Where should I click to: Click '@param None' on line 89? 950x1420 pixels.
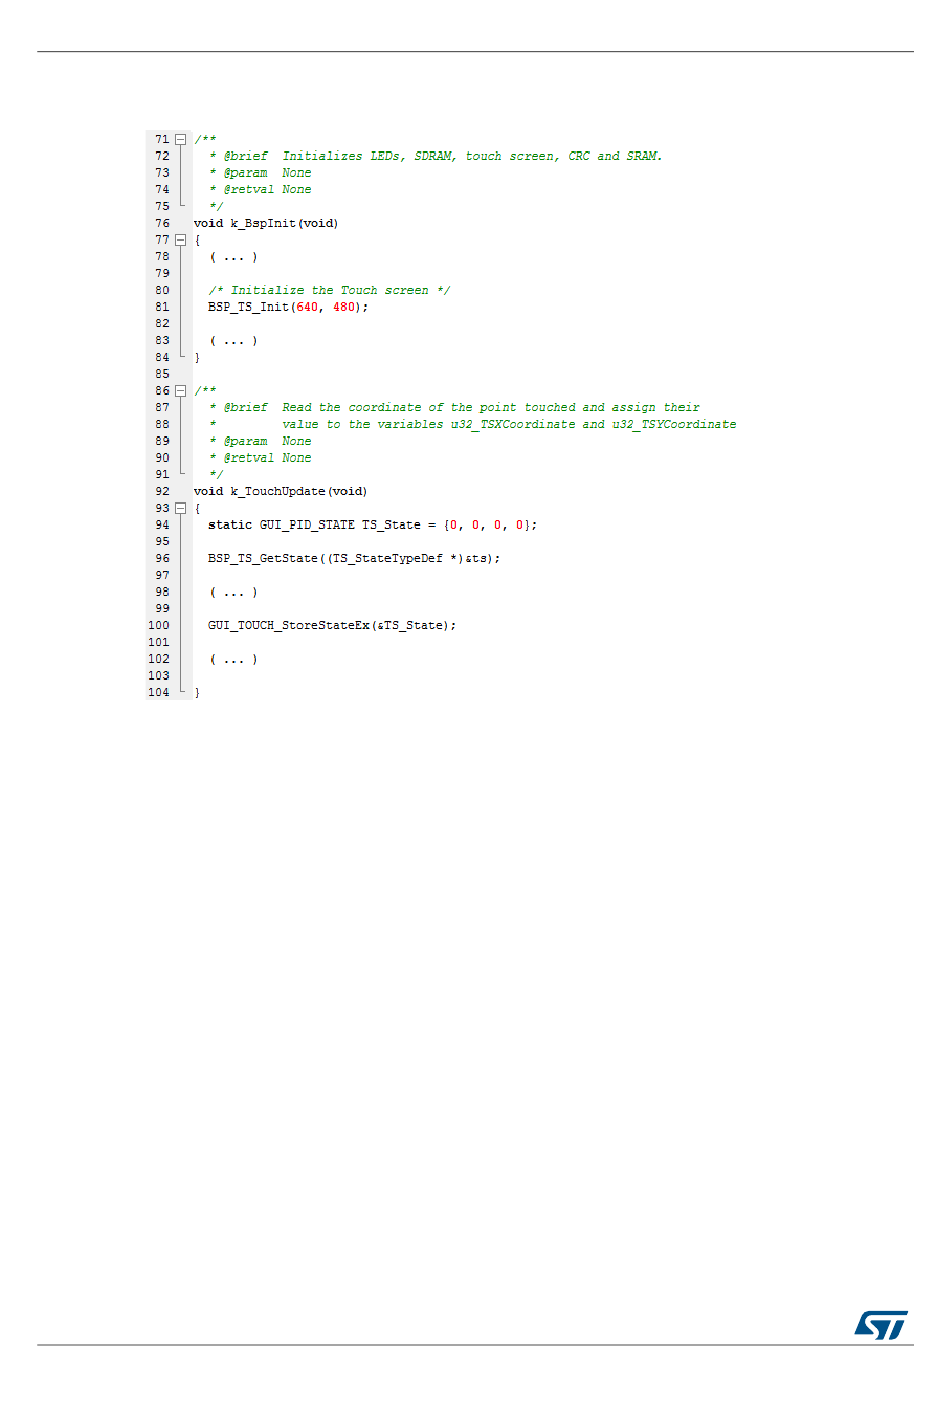coord(260,441)
